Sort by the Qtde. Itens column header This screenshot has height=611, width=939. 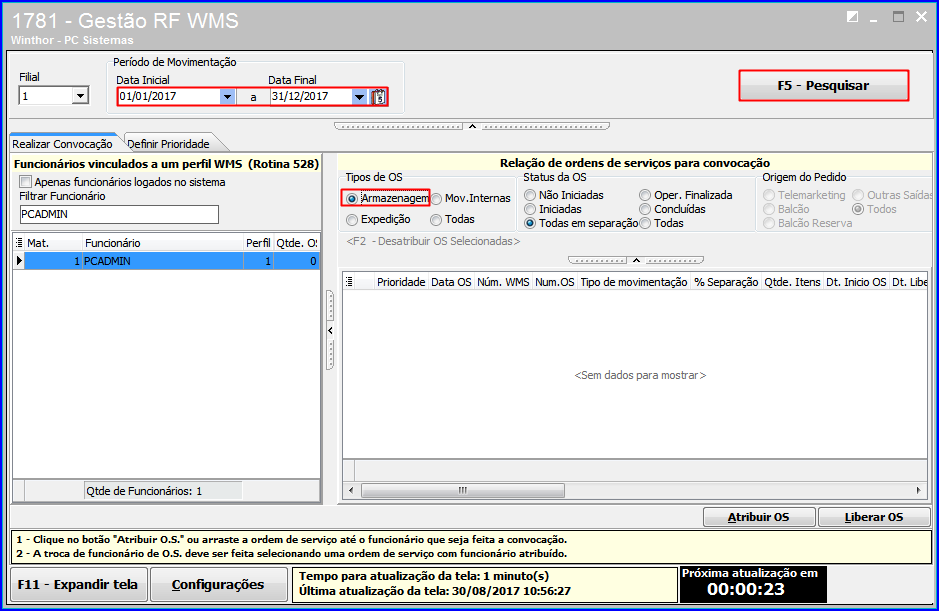(x=792, y=282)
